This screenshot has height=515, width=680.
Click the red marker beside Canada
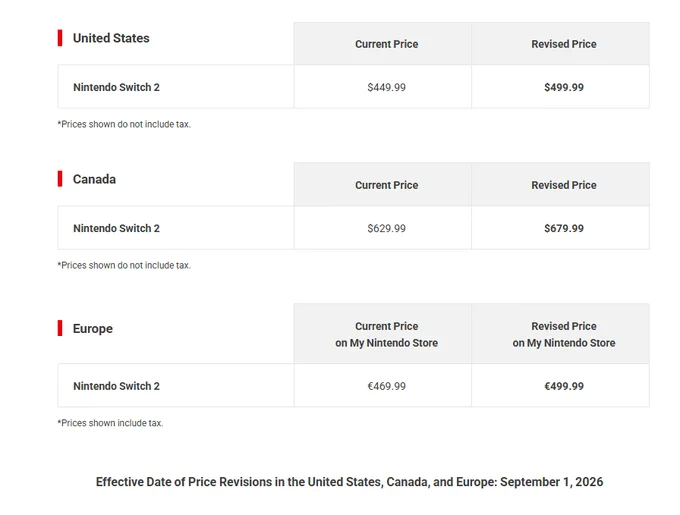point(60,179)
